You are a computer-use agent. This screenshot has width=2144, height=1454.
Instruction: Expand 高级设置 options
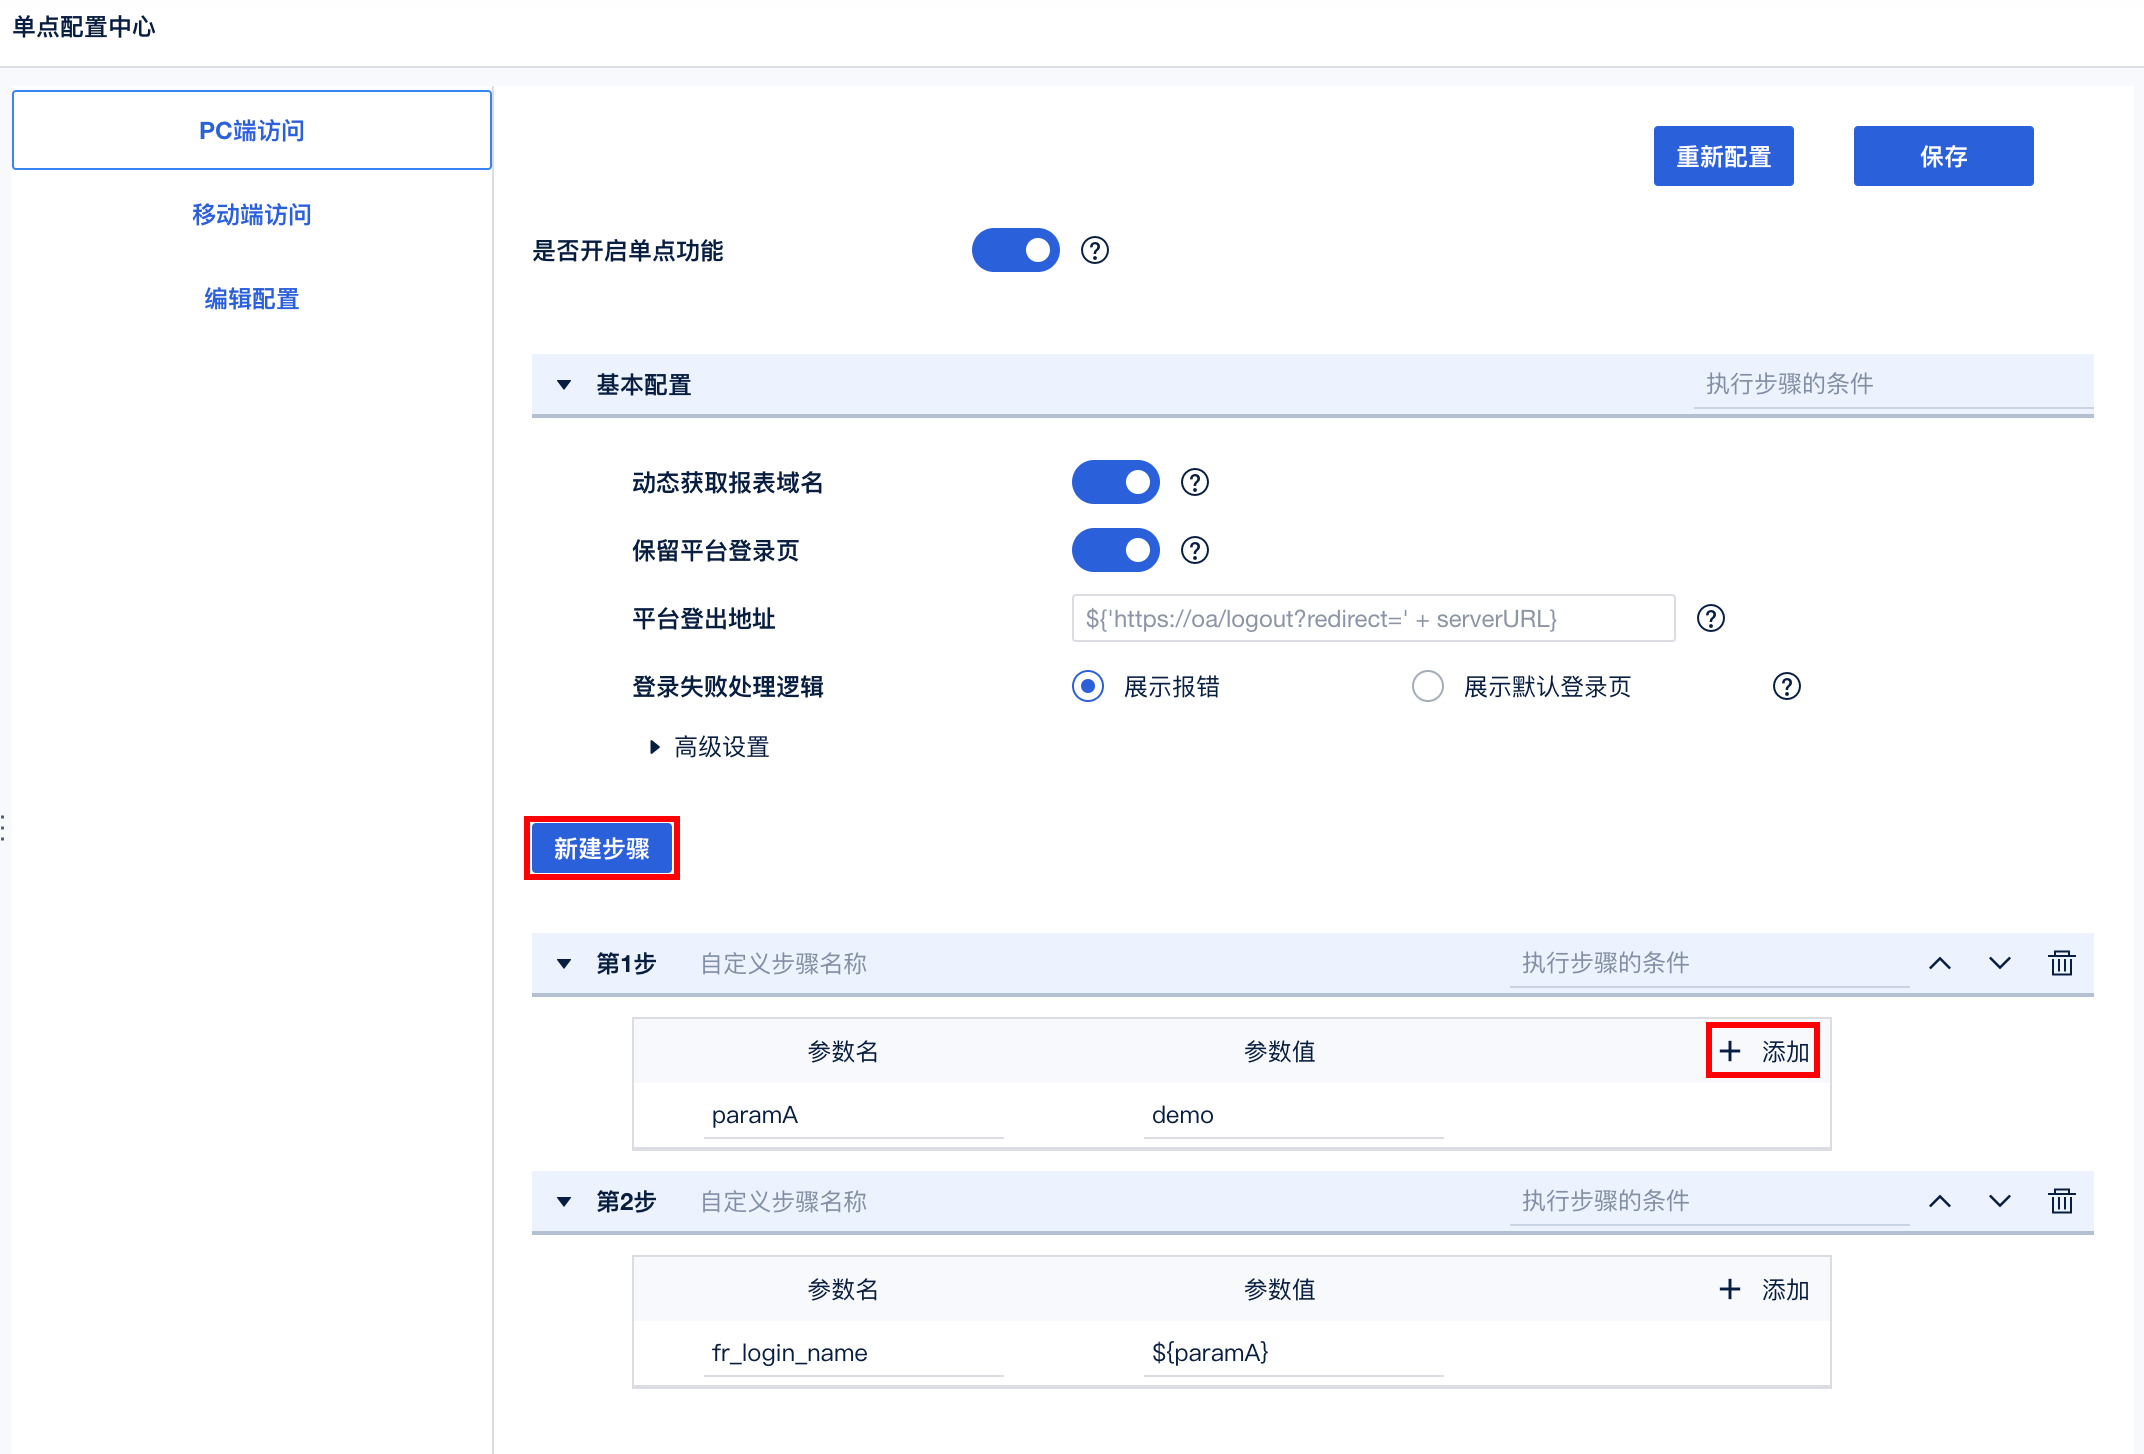tap(655, 747)
